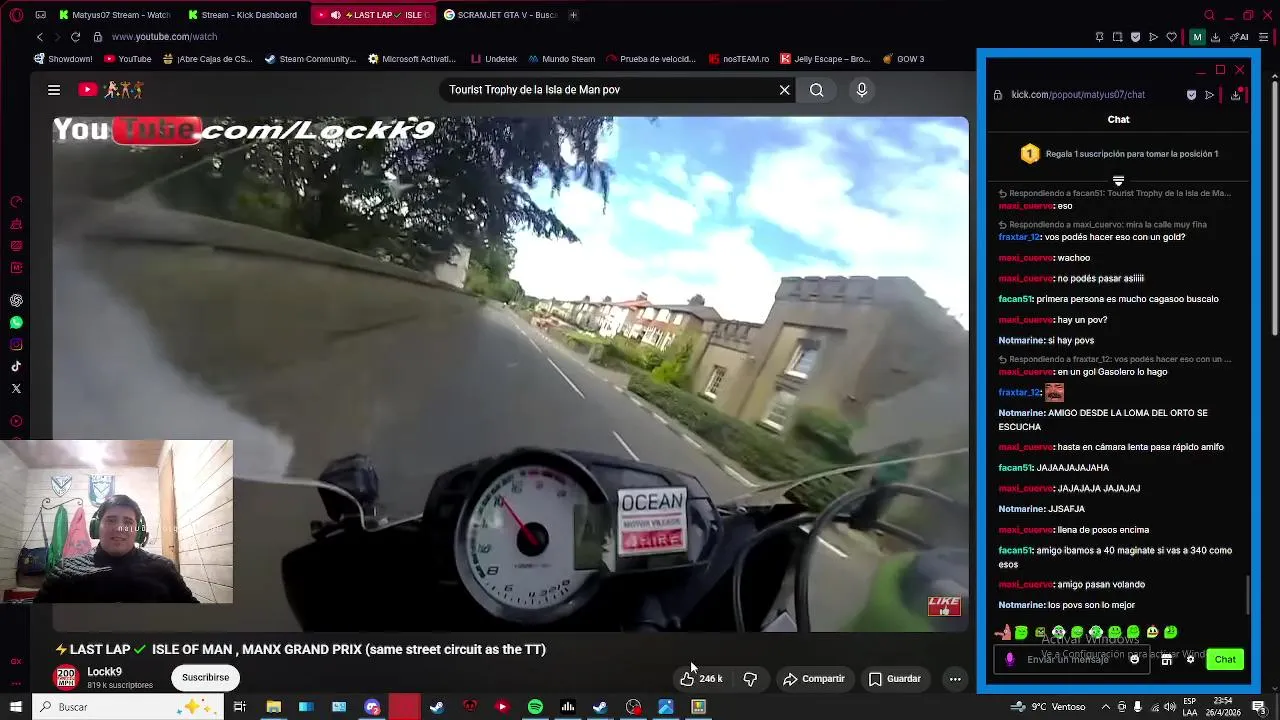The image size is (1280, 720).
Task: Click the message input 'Enviar un mensaje'
Action: [1071, 659]
